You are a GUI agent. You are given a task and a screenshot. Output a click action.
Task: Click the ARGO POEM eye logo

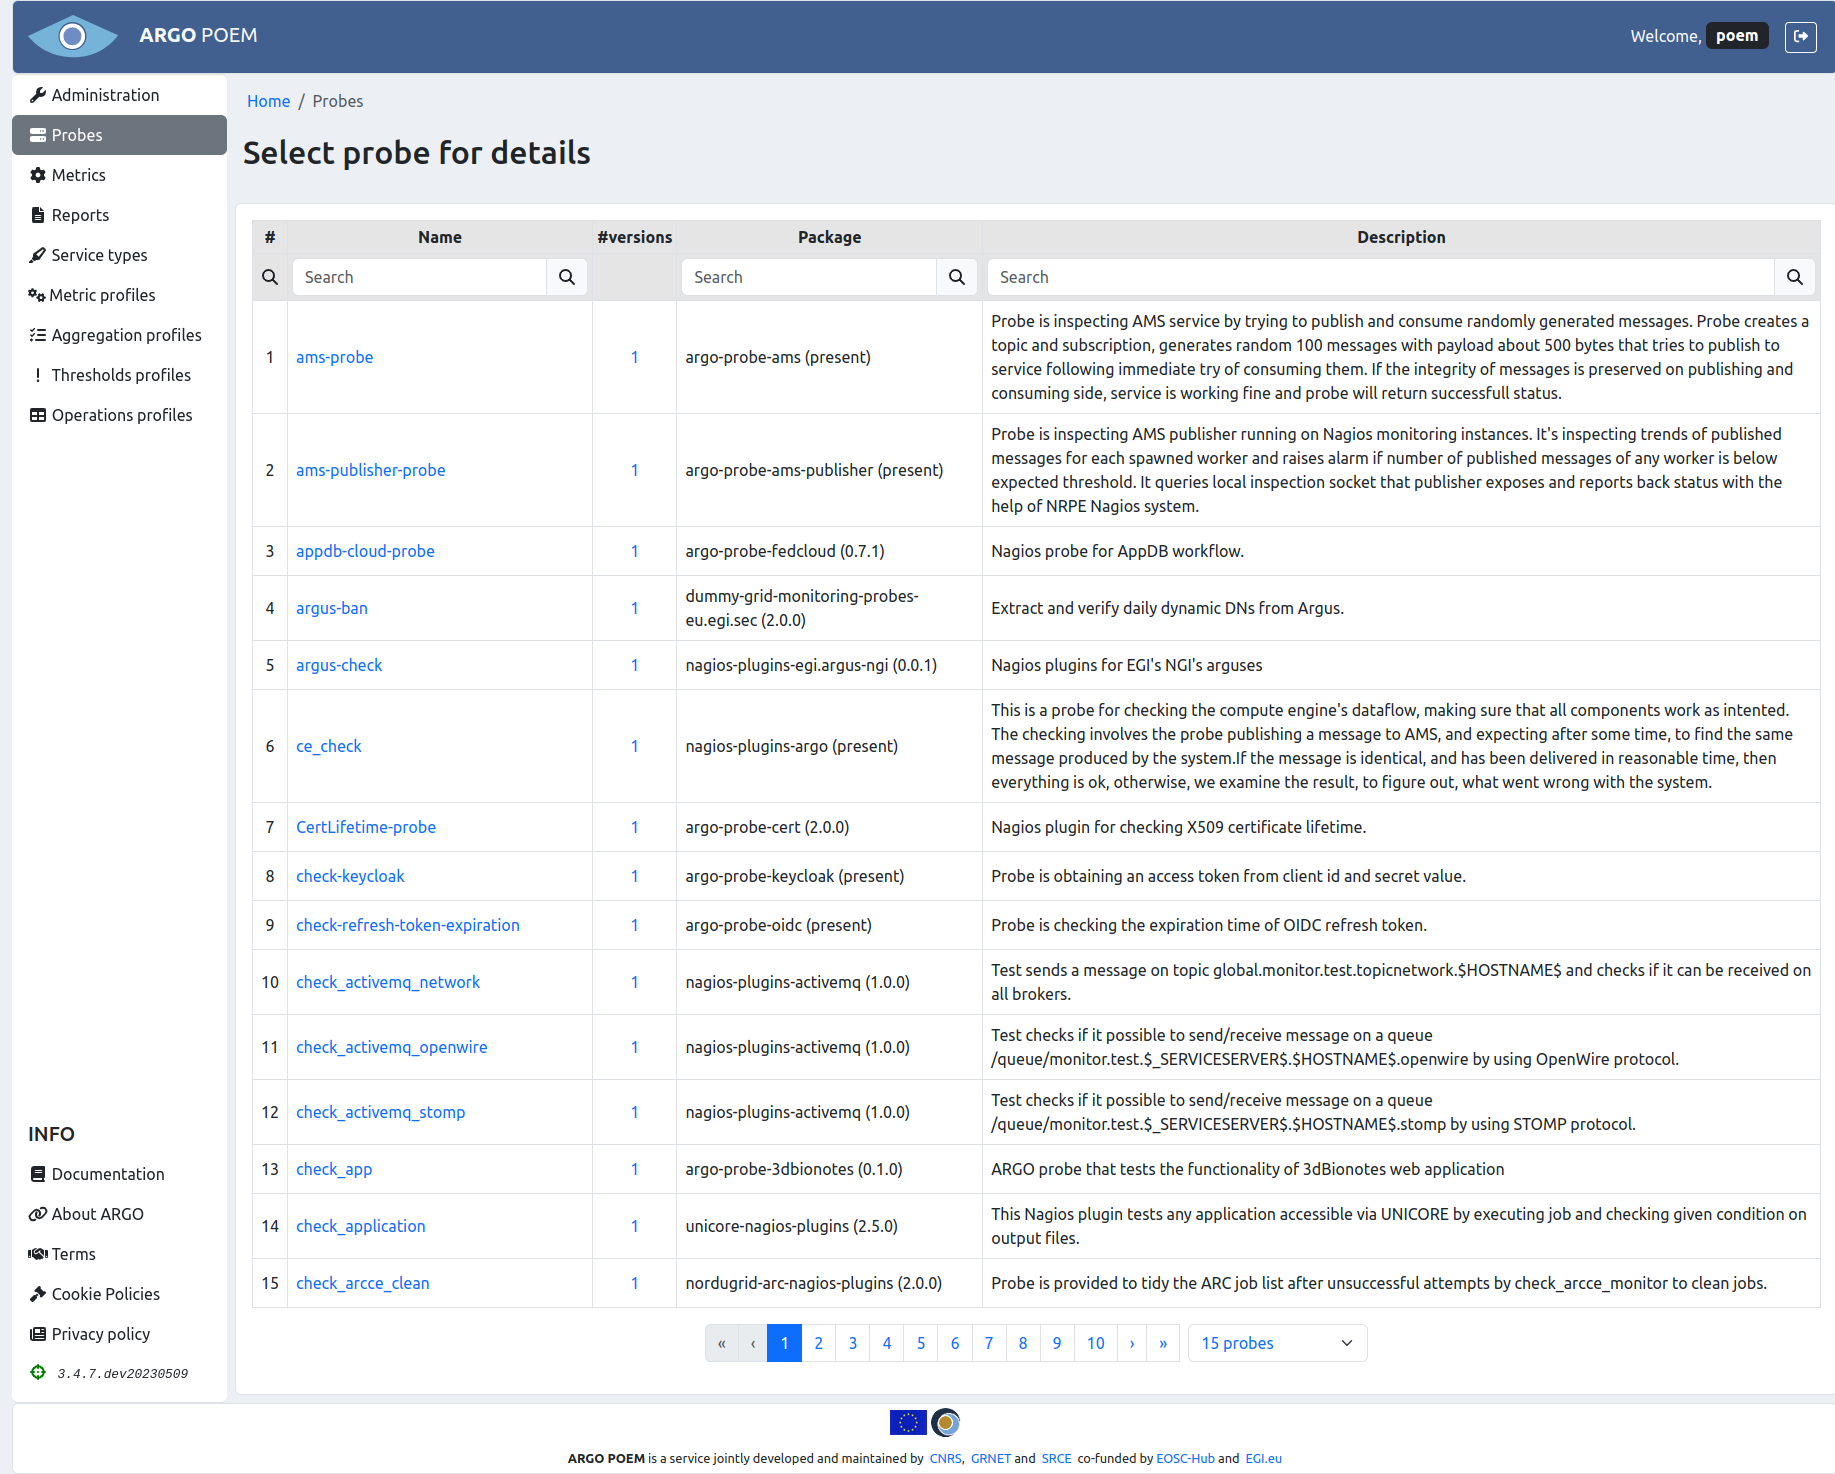point(73,37)
